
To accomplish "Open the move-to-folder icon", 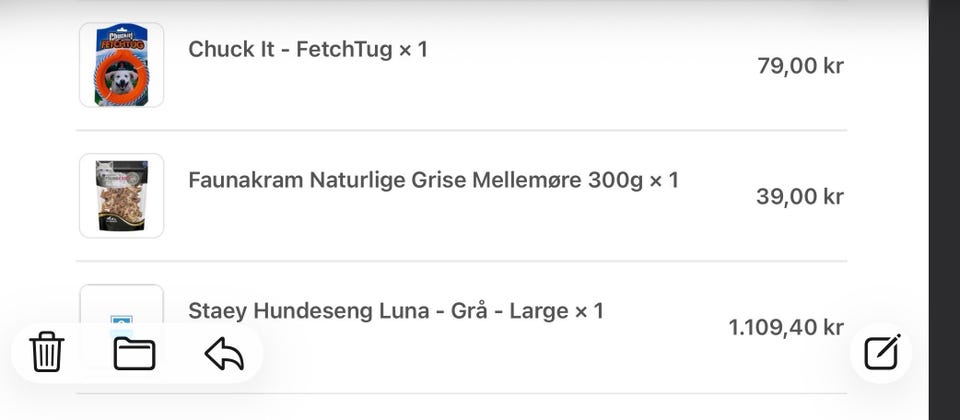I will tap(134, 353).
